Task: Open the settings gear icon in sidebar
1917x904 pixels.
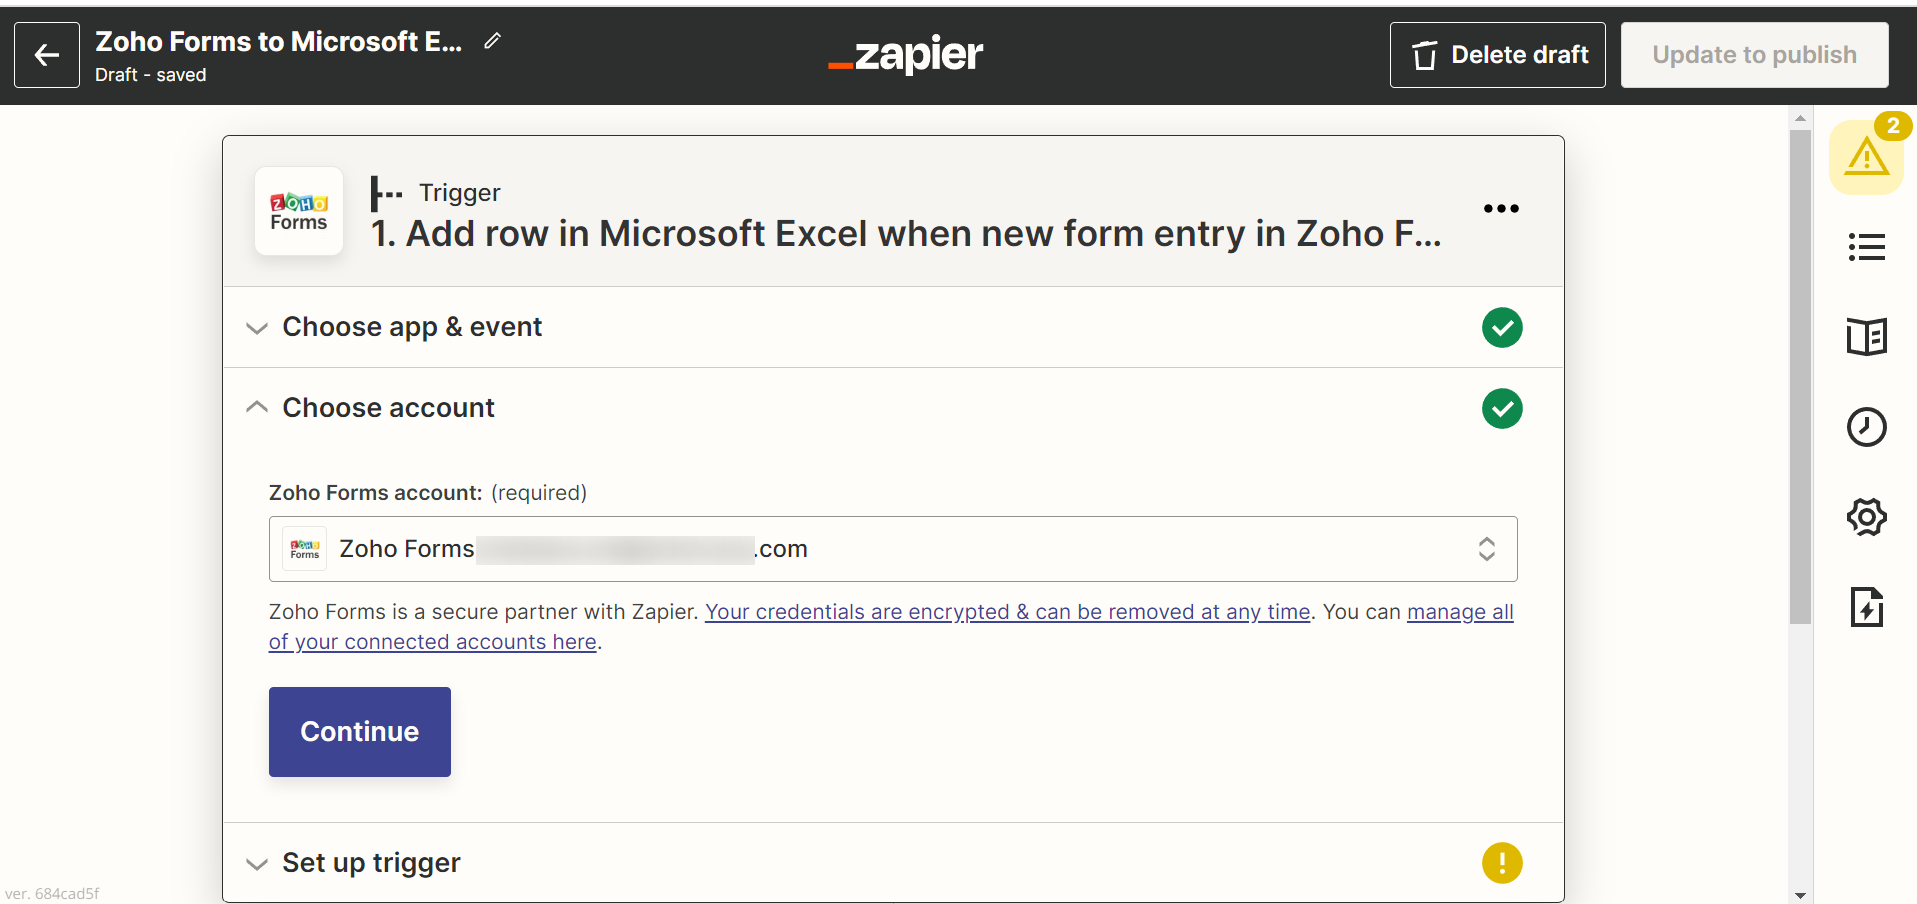Action: click(x=1866, y=517)
